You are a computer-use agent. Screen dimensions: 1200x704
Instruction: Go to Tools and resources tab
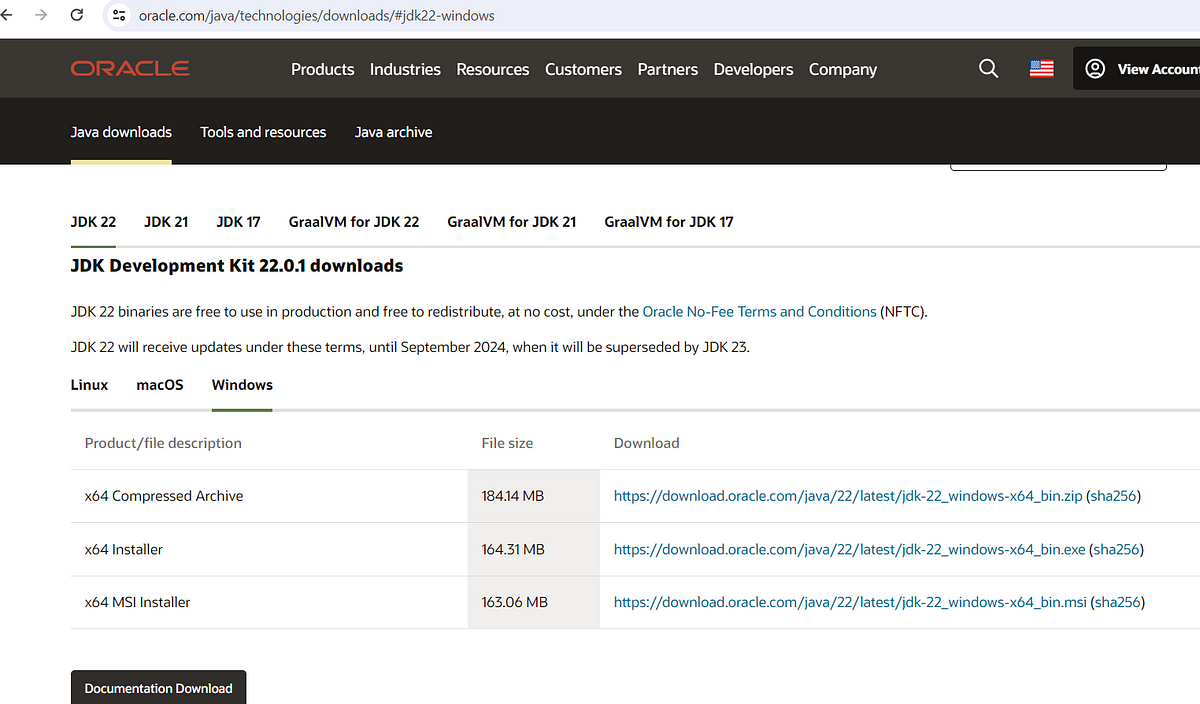click(263, 132)
